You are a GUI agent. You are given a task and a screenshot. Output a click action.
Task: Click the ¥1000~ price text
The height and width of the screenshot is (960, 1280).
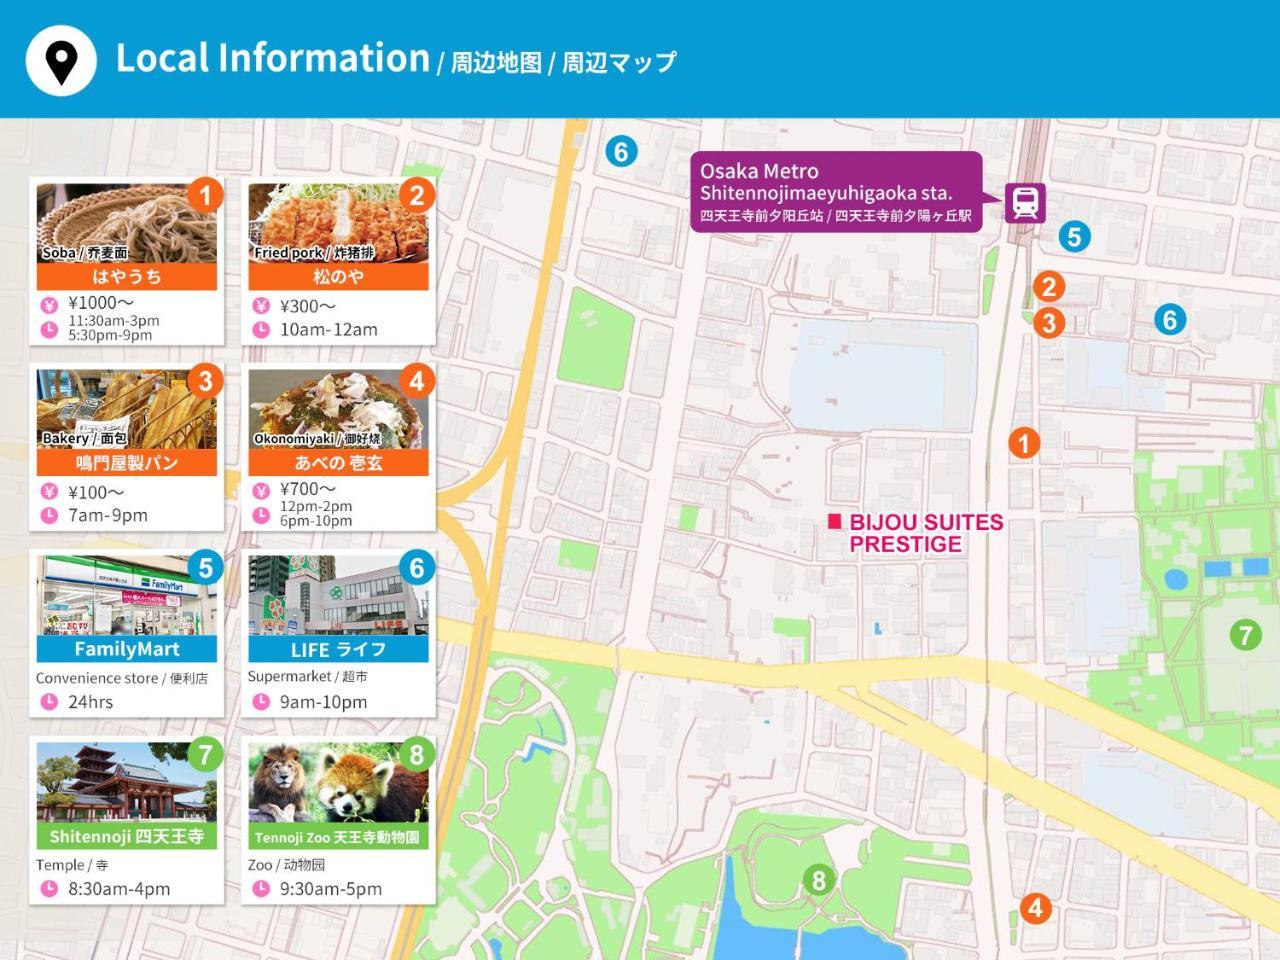(101, 303)
